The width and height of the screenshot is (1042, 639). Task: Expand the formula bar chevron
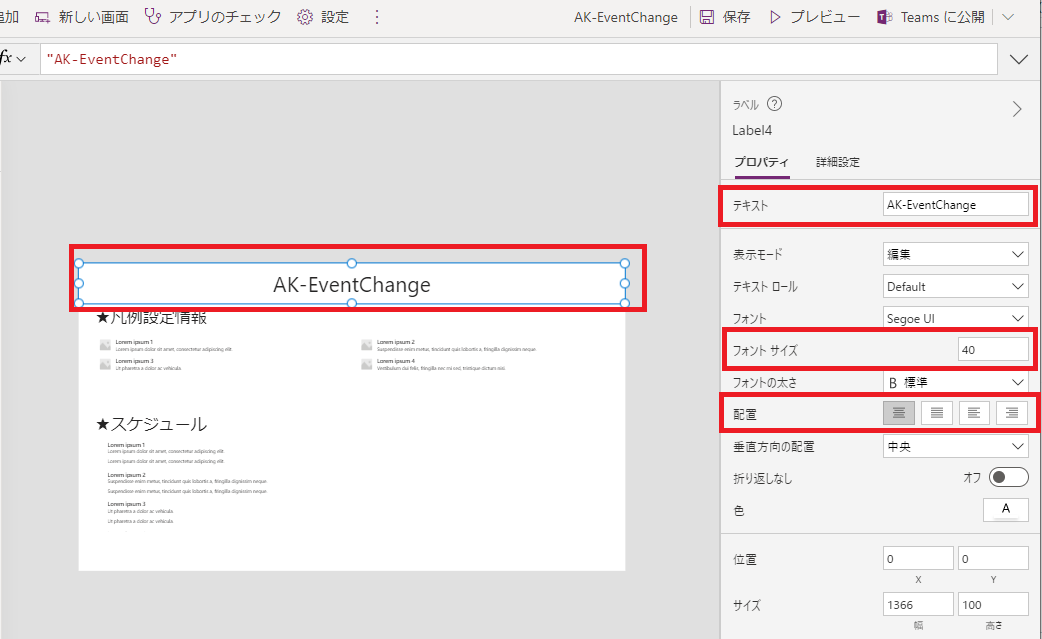click(x=1019, y=59)
